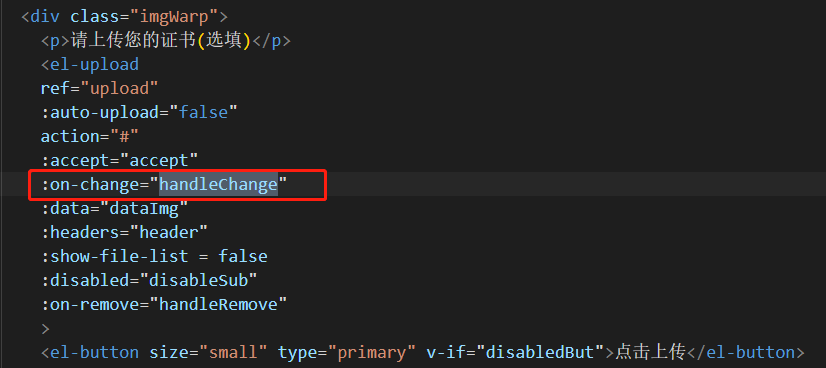Click the :accept="accept" line
826x368 pixels.
pyautogui.click(x=119, y=161)
